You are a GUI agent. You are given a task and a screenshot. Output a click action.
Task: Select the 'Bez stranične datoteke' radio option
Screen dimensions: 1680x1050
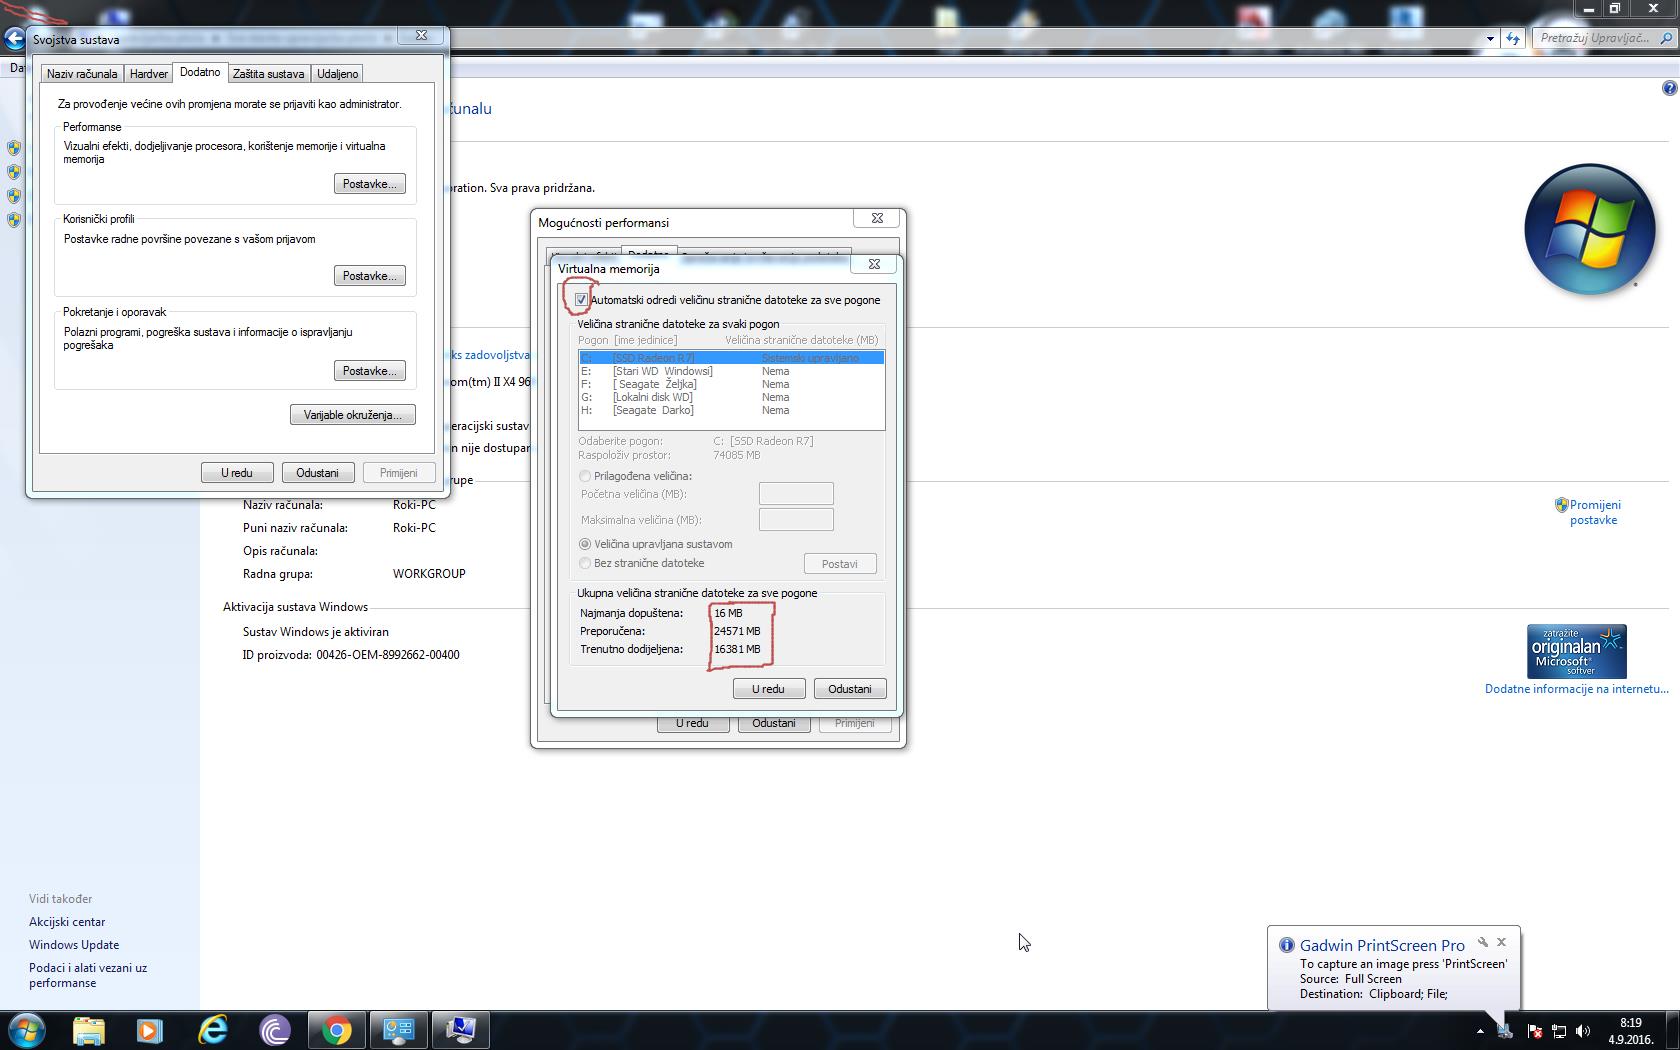(585, 563)
